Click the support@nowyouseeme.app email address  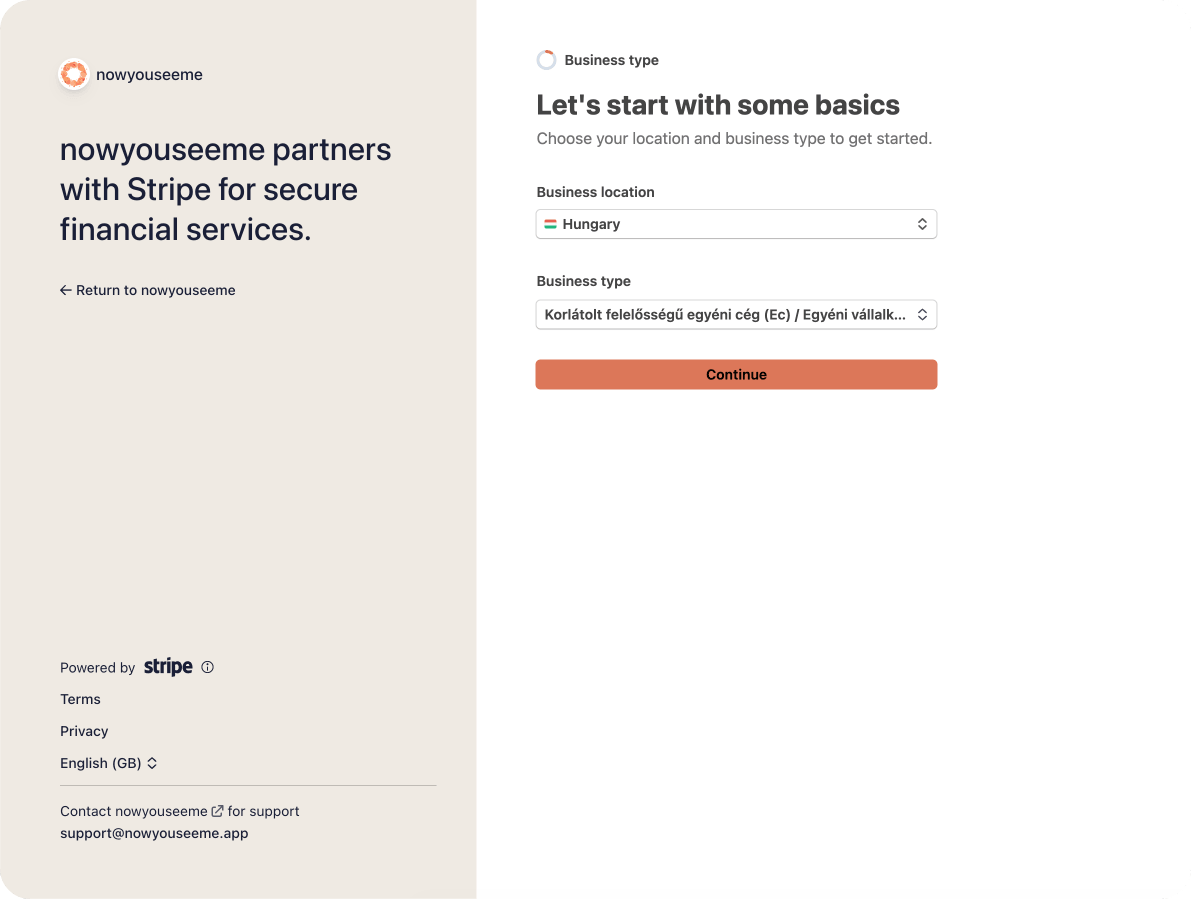coord(154,833)
